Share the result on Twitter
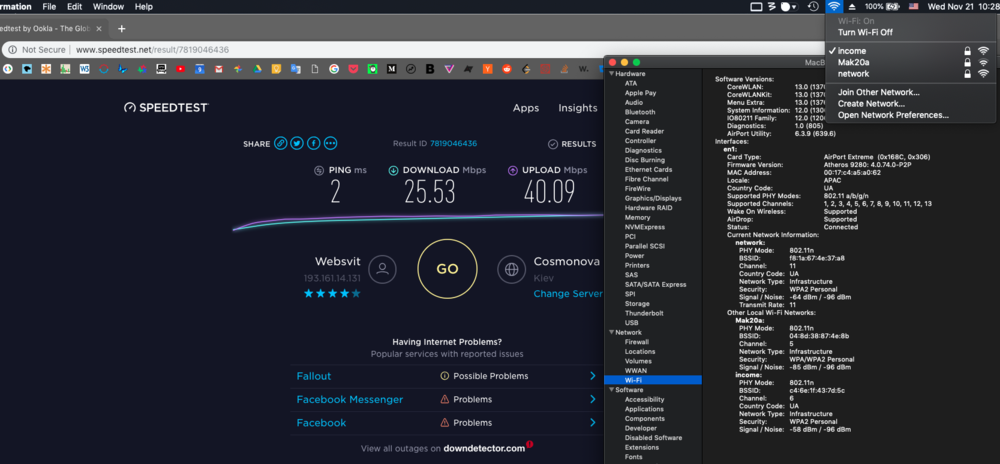This screenshot has height=464, width=1000. [x=297, y=143]
